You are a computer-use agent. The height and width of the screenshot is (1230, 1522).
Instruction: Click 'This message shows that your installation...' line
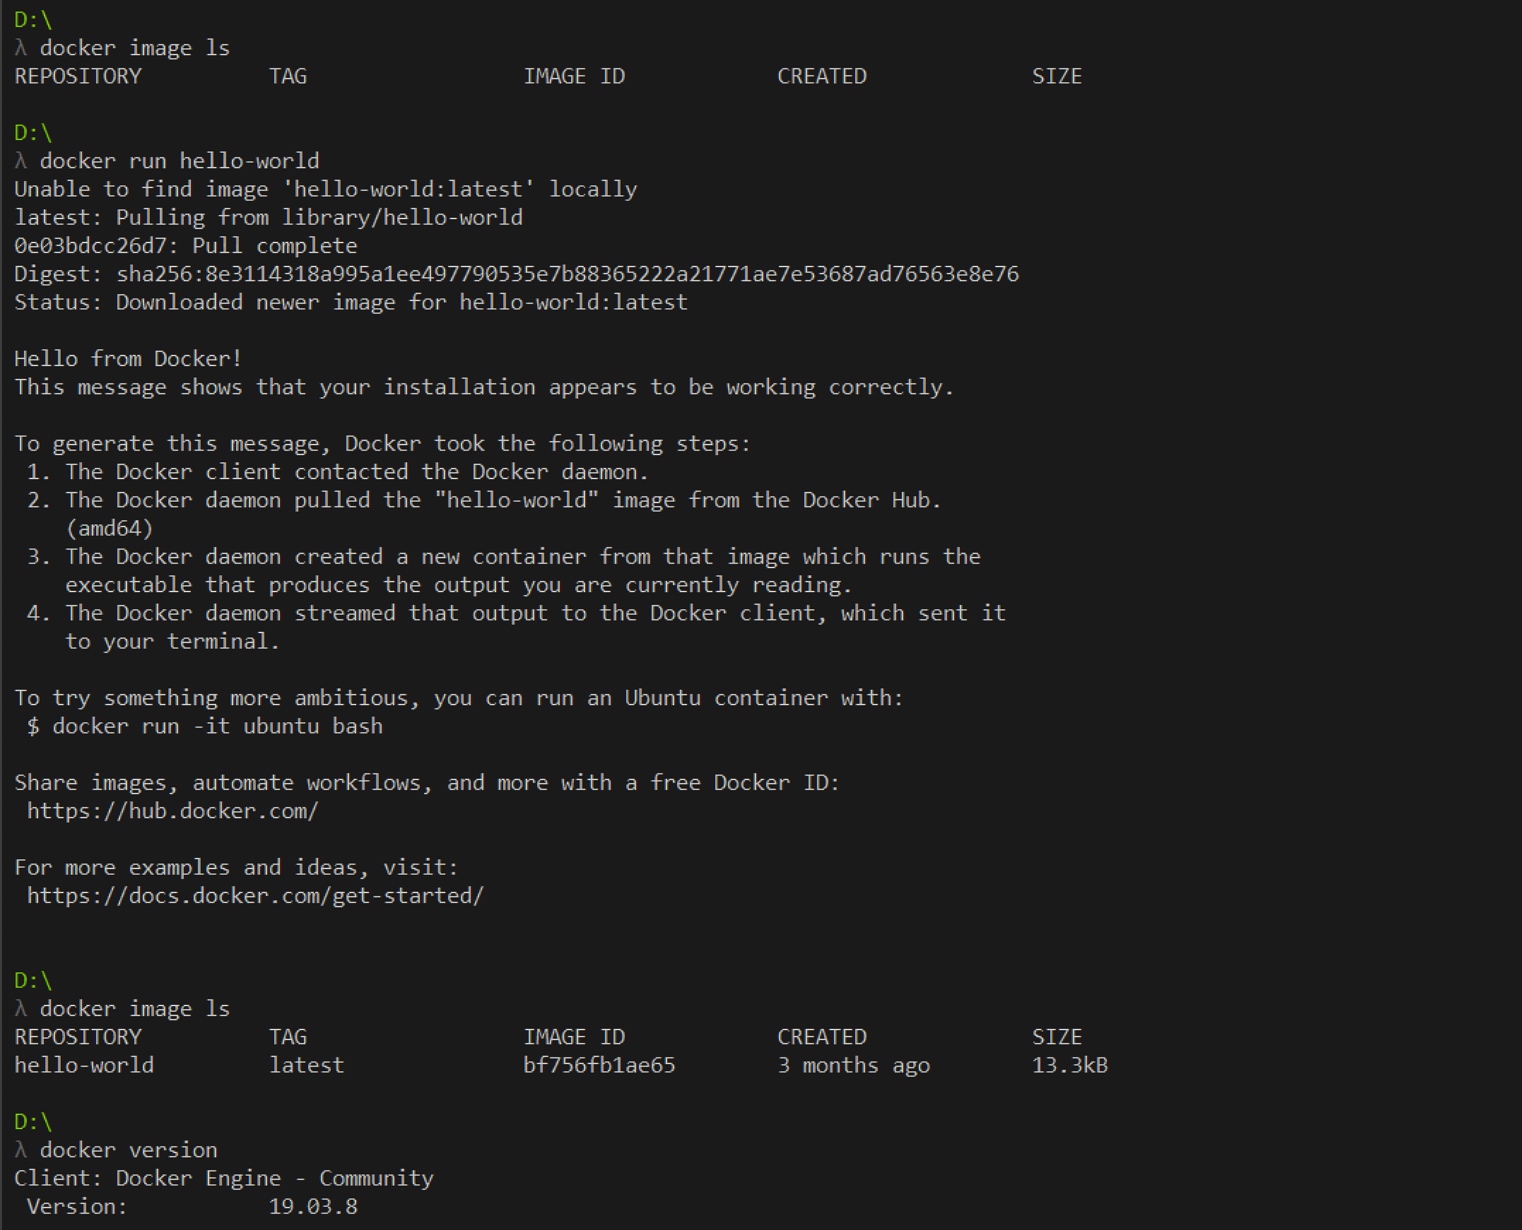[484, 387]
